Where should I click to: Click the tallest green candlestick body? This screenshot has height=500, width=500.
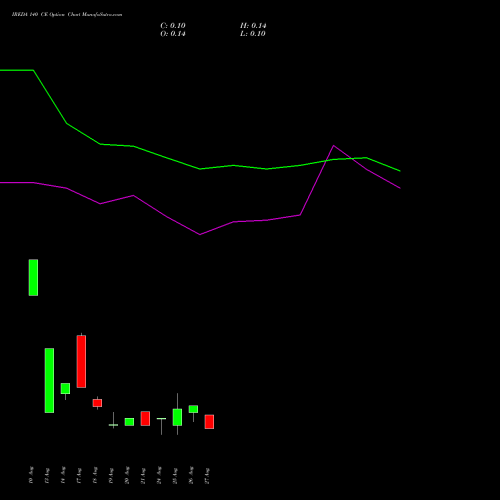(x=49, y=380)
